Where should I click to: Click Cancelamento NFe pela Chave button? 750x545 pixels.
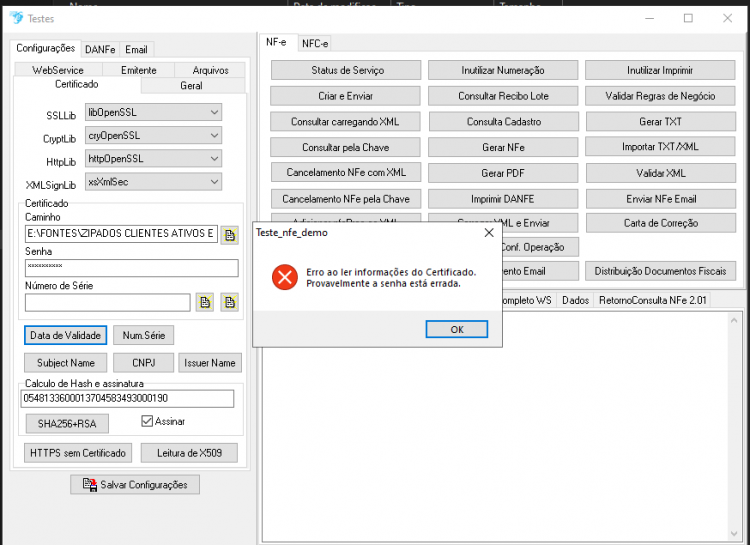[x=346, y=199]
